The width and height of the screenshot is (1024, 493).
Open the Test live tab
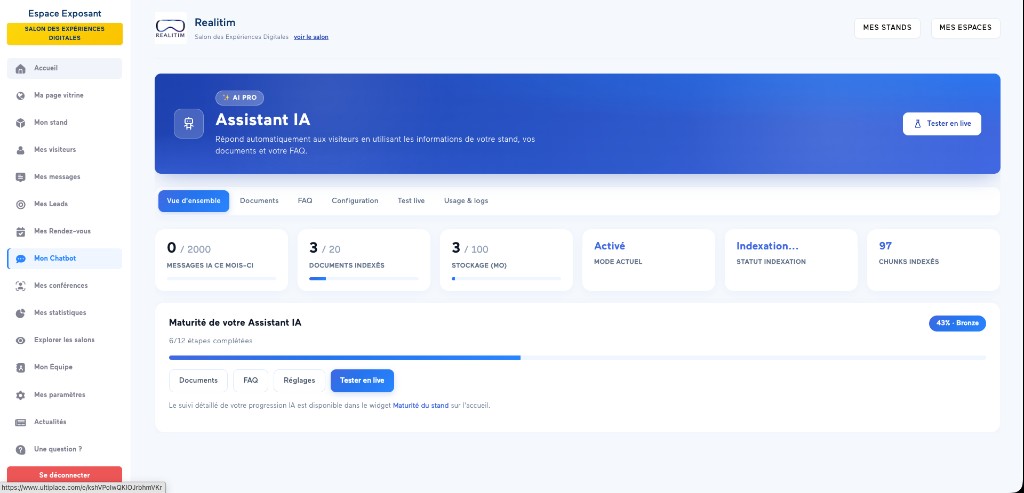pyautogui.click(x=411, y=201)
